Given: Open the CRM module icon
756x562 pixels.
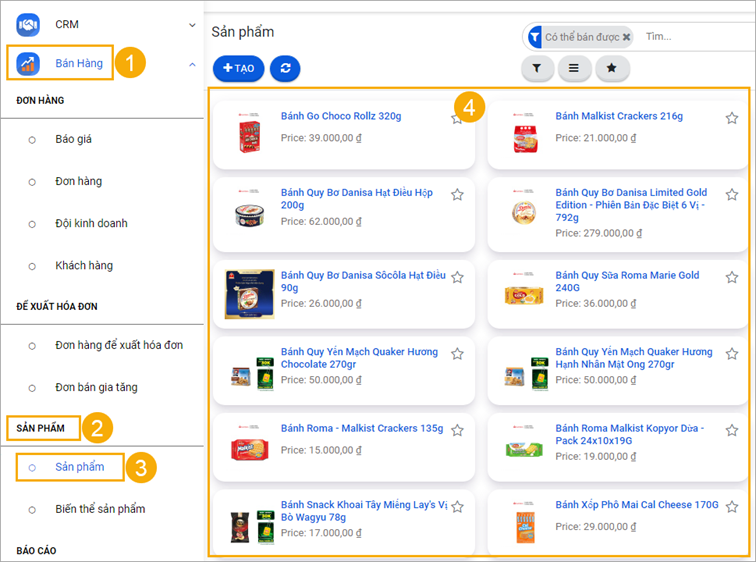Looking at the screenshot, I should pos(28,25).
